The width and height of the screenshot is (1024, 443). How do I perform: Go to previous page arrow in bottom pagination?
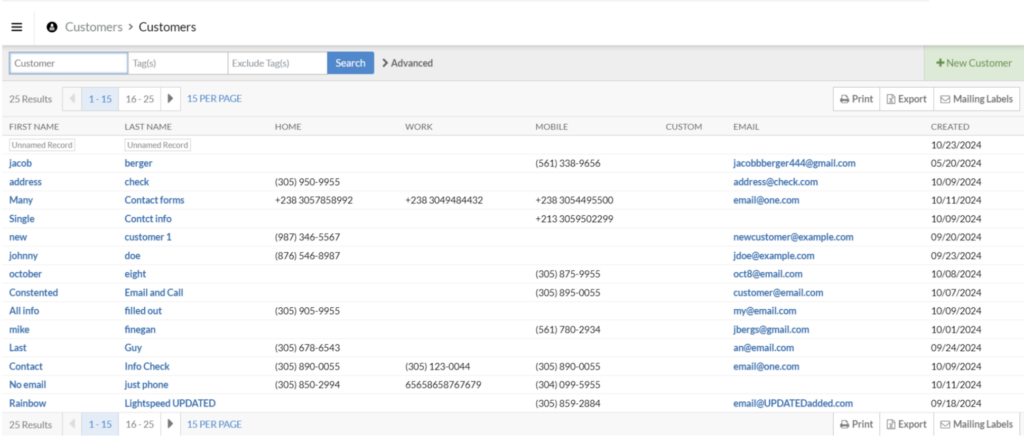[72, 424]
